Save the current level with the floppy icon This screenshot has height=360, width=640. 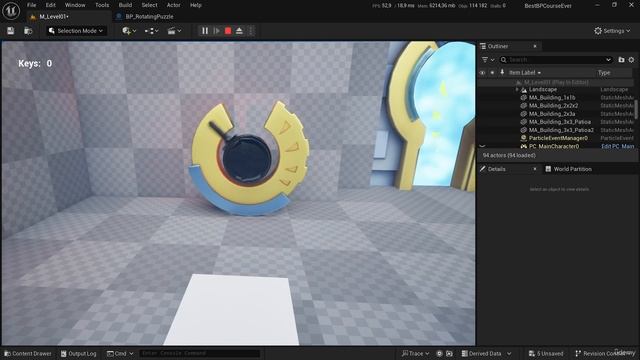tap(11, 31)
